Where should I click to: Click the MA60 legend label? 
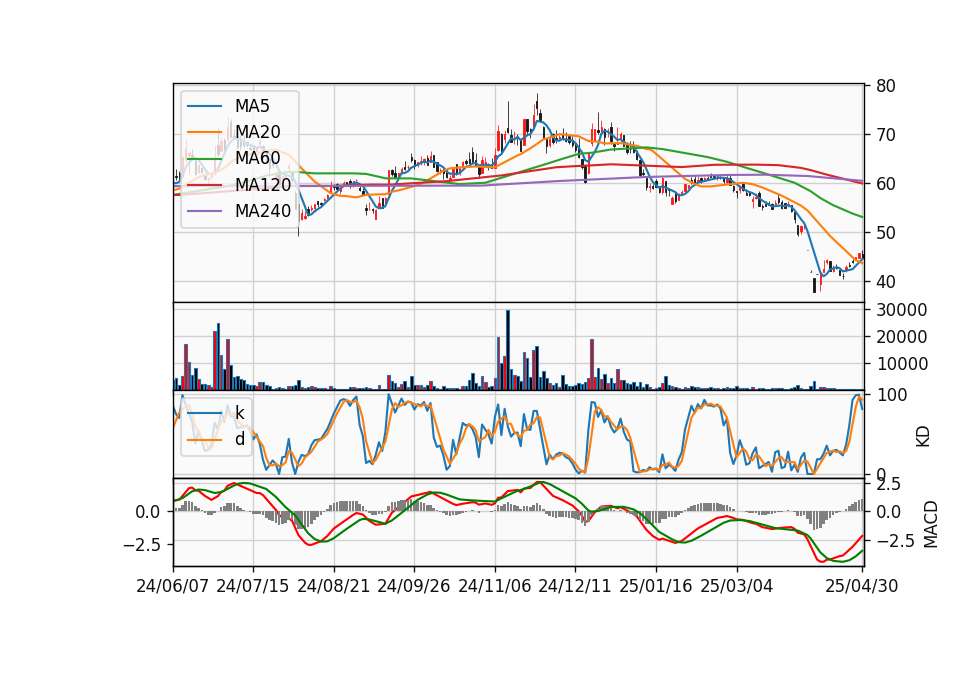coord(258,159)
